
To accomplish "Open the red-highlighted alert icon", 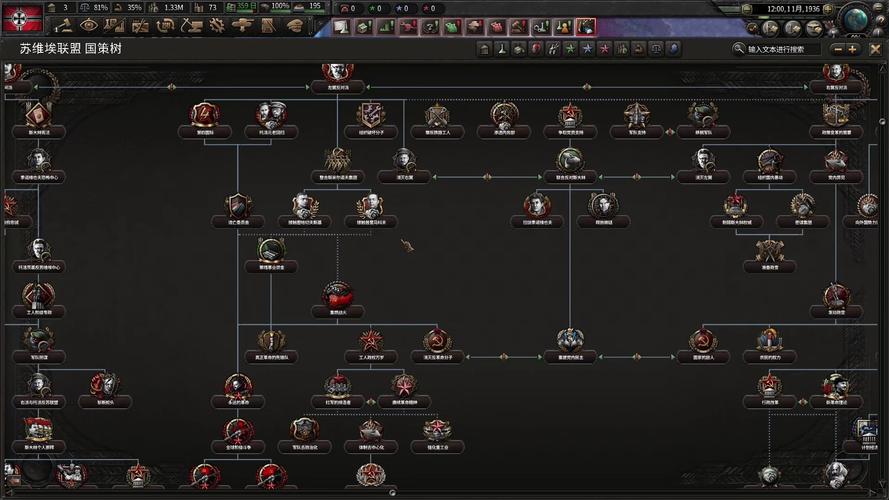I will coord(586,26).
